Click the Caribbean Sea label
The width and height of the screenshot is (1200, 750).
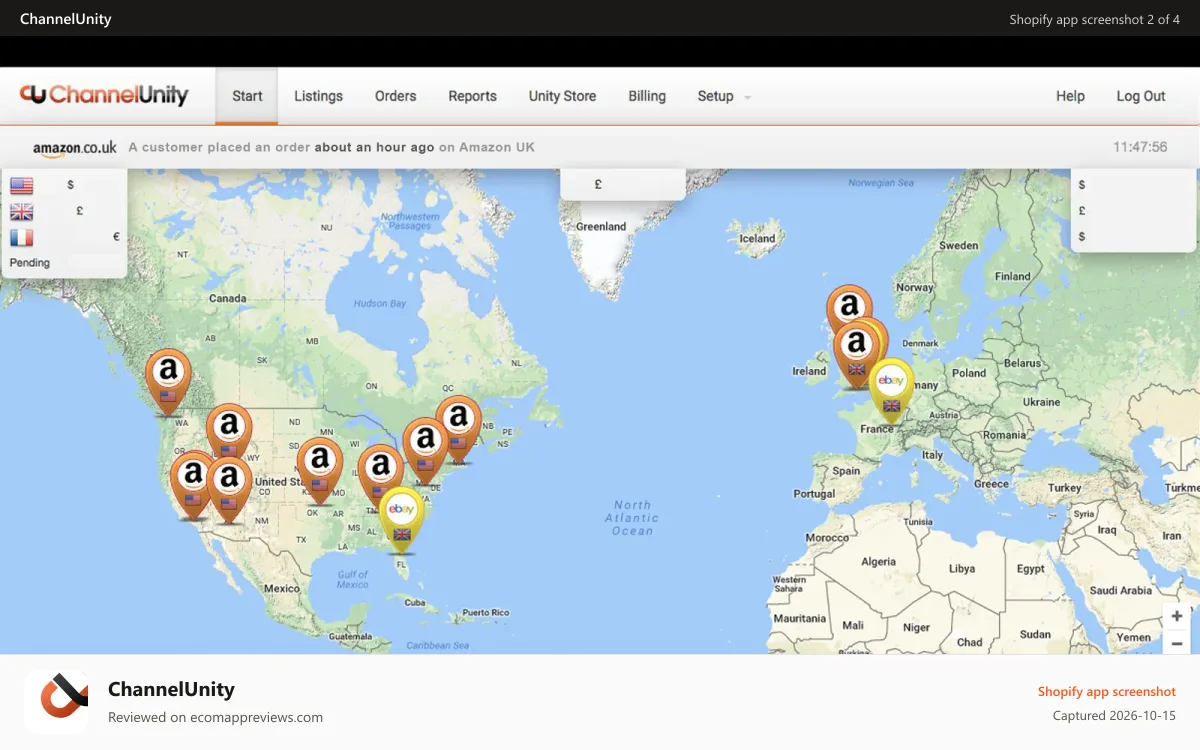click(437, 645)
